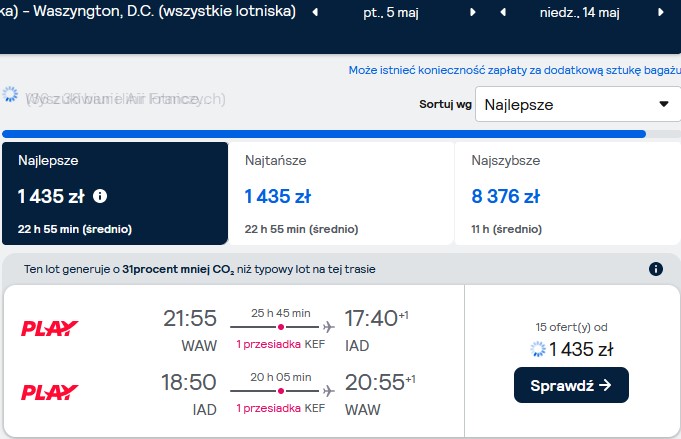Click duration 25 h 45 min
Viewport: 681px width, 439px height.
tap(281, 313)
